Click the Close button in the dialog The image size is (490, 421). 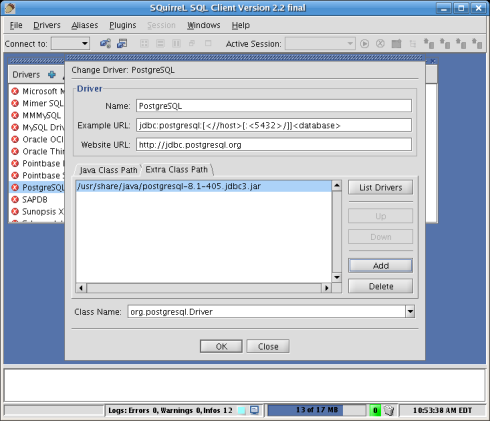[268, 346]
